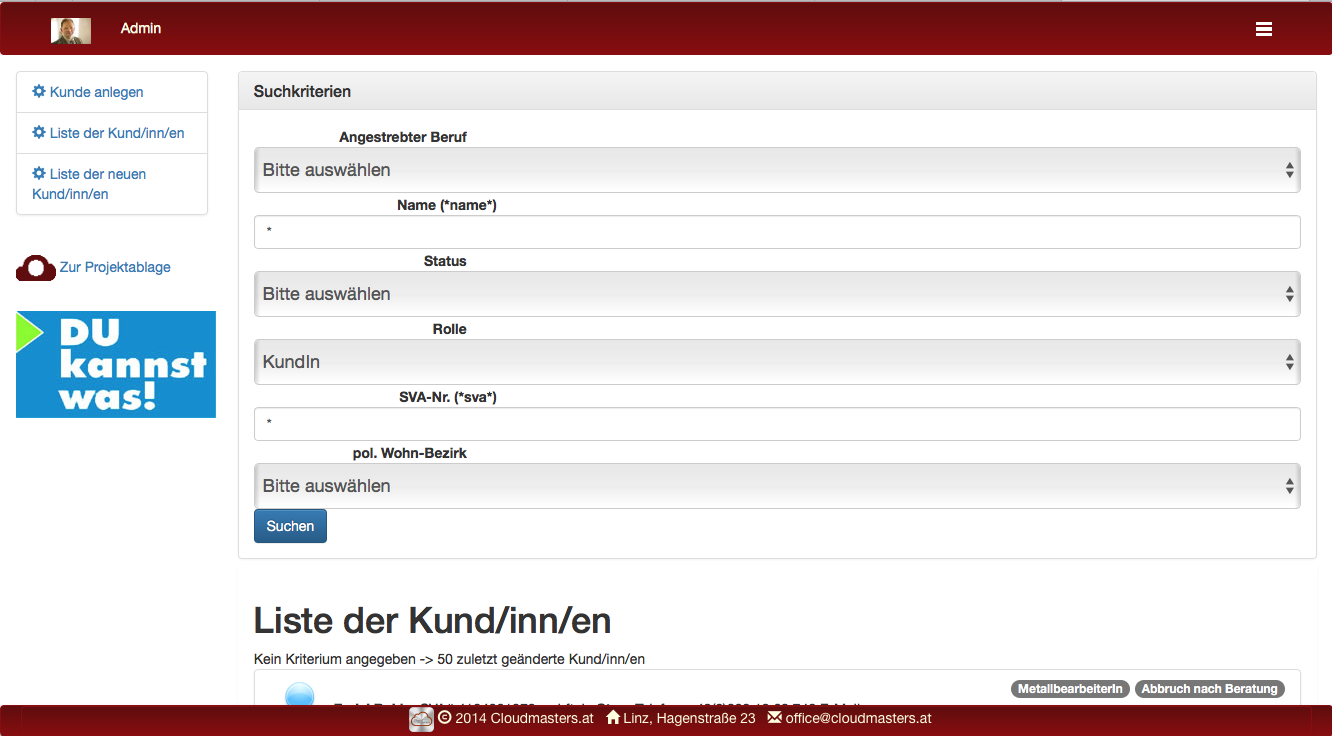Viewport: 1332px width, 736px height.
Task: Expand the pol. Wohn-Bezirk dropdown
Action: click(776, 486)
